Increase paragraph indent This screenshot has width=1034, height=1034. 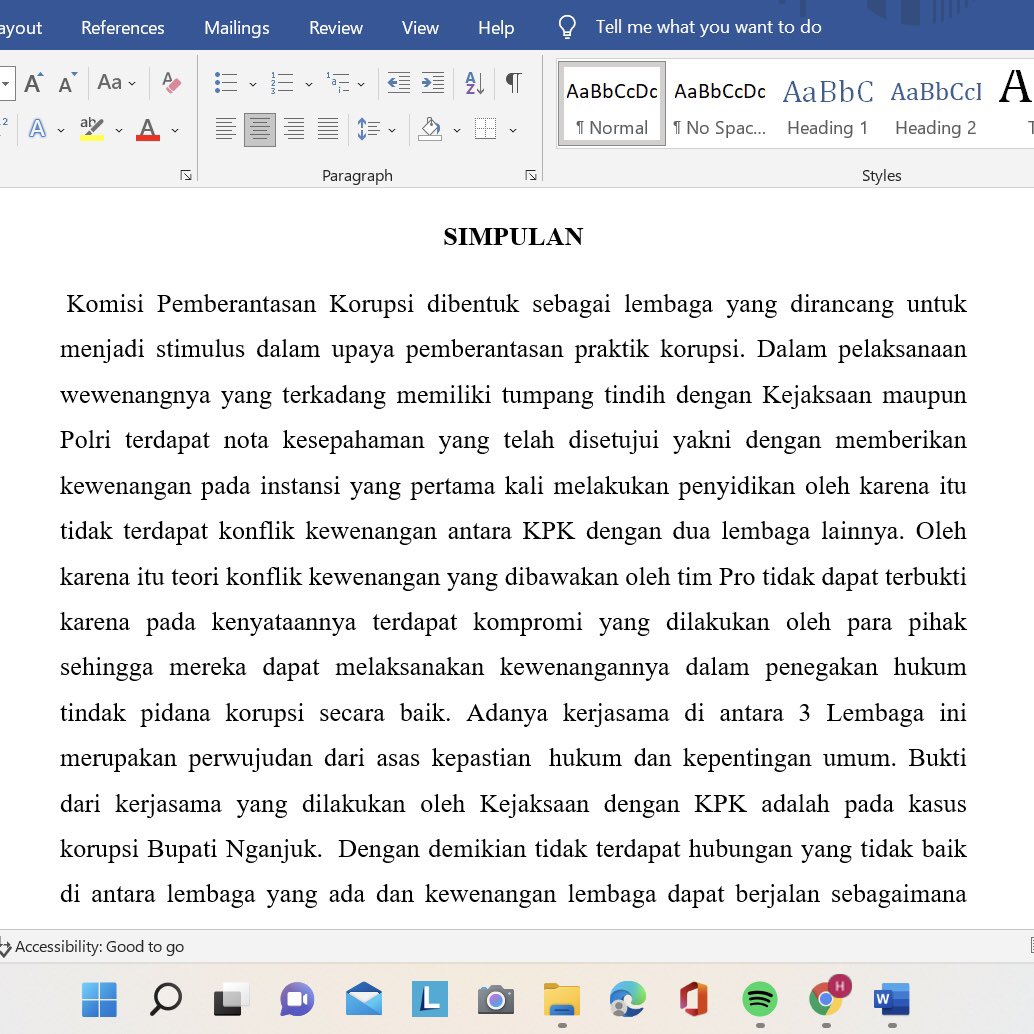(x=433, y=83)
